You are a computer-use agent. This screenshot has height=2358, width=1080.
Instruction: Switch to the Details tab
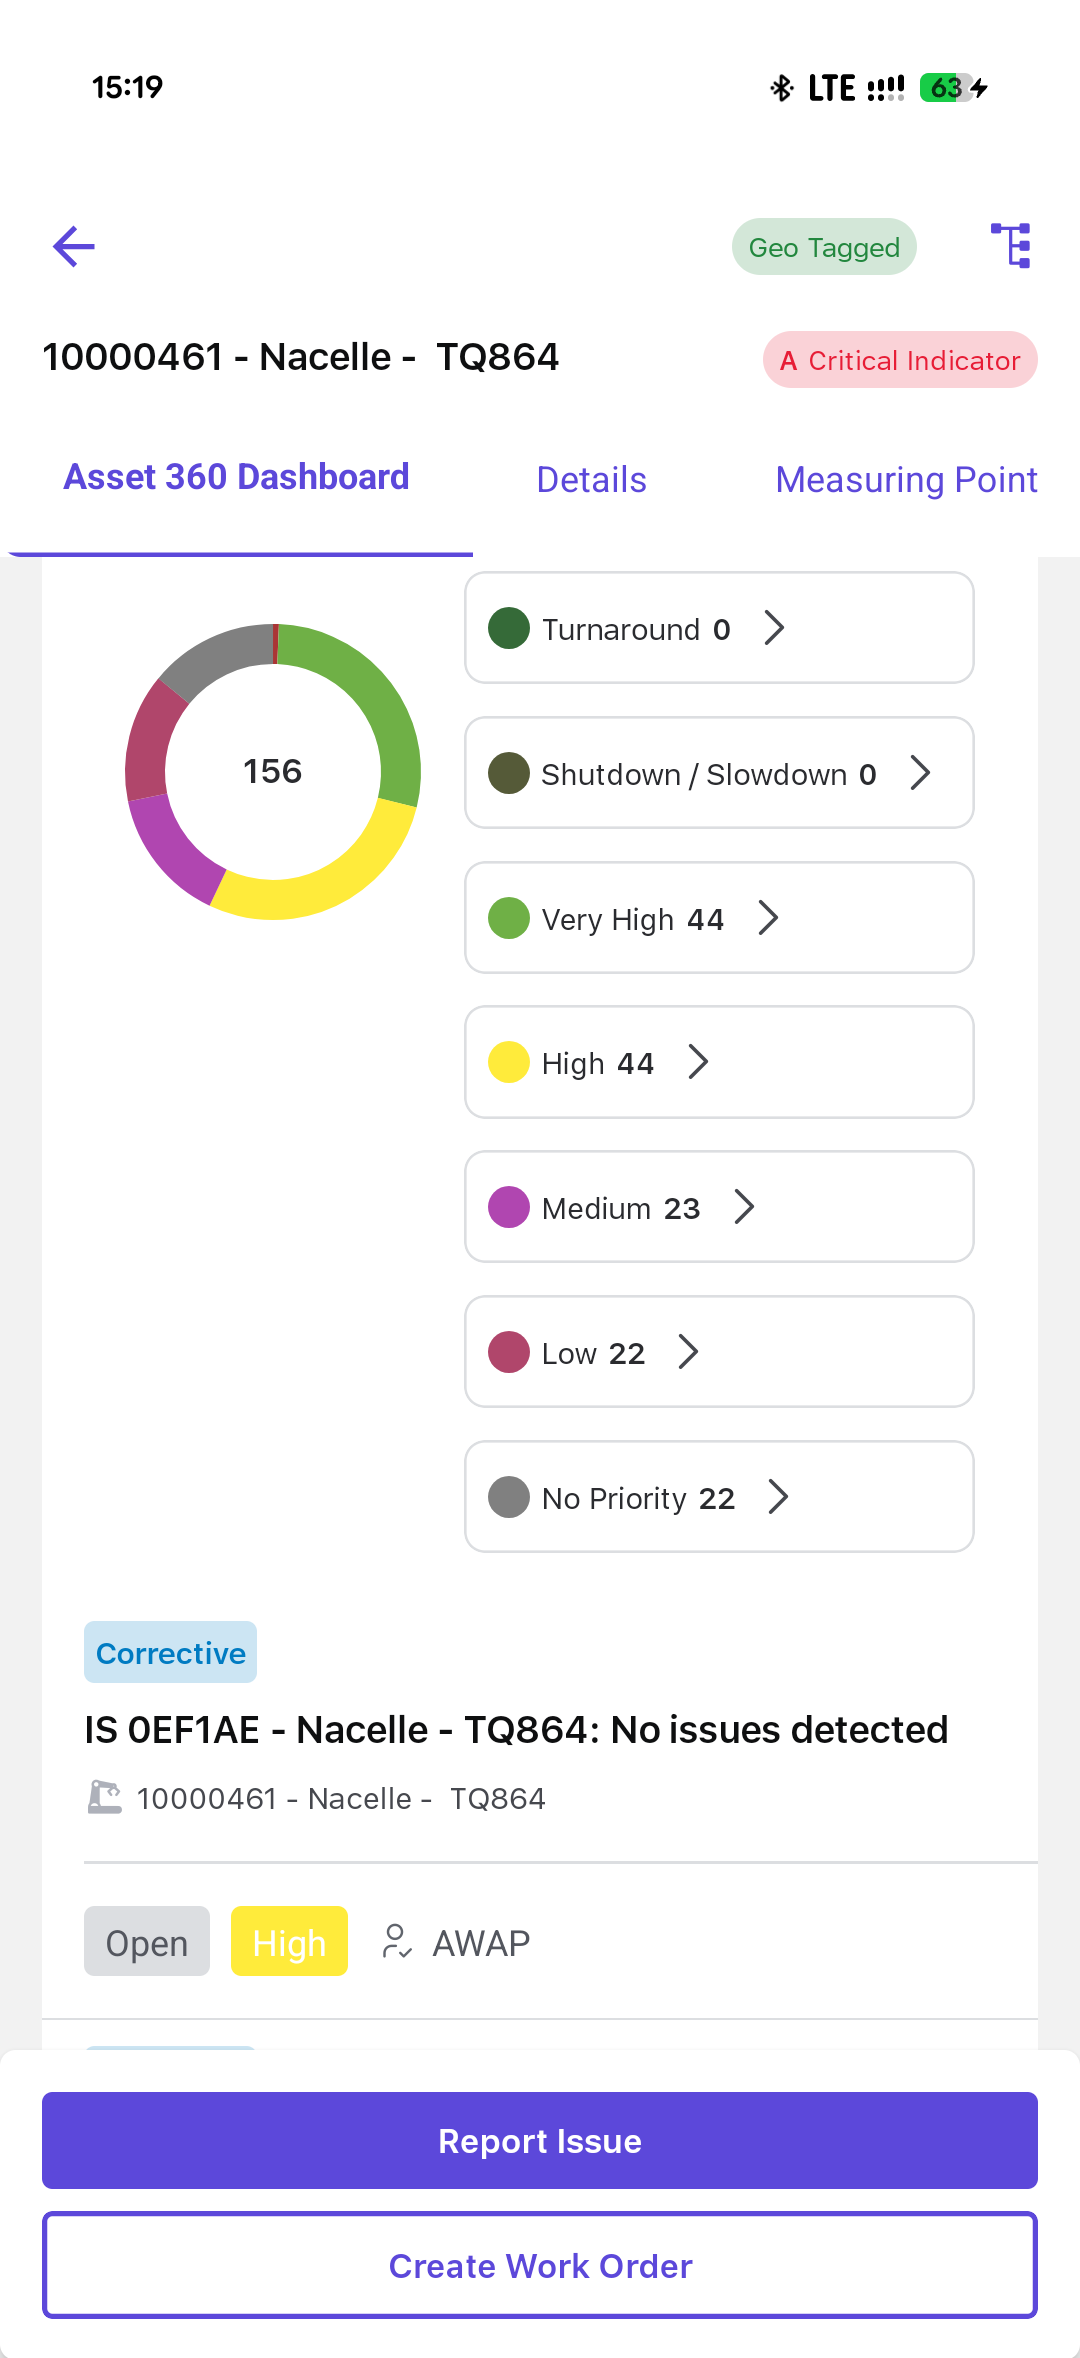point(591,480)
